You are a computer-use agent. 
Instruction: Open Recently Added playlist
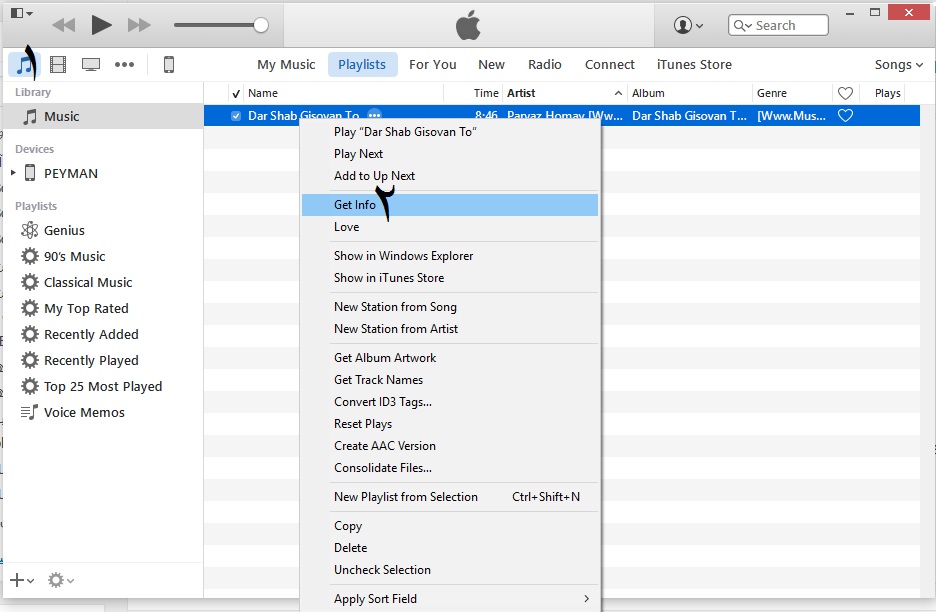tap(91, 334)
